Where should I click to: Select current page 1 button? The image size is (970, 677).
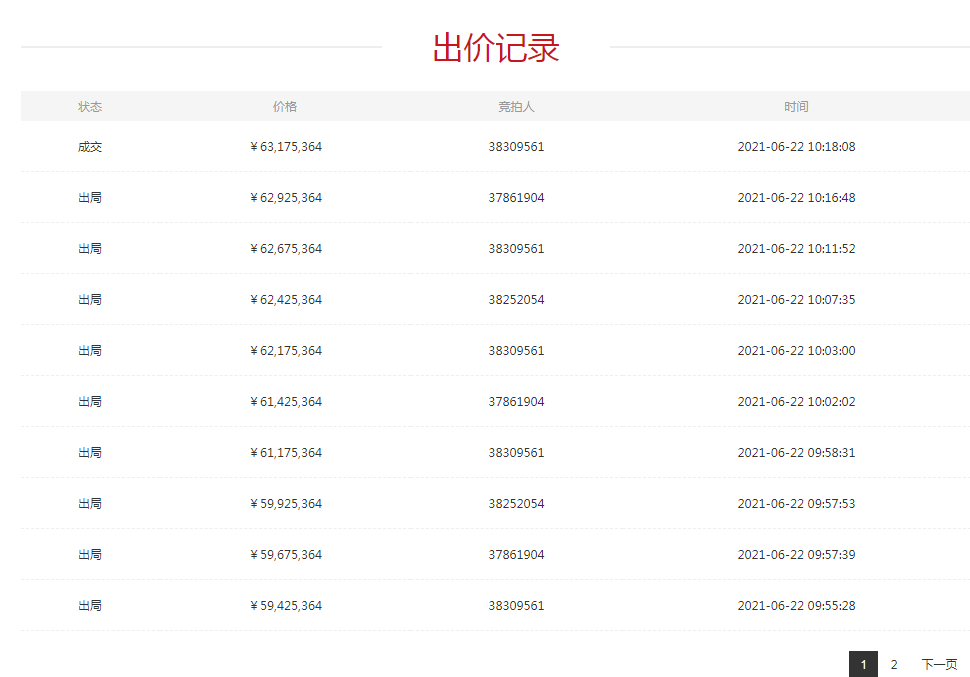pyautogui.click(x=863, y=665)
